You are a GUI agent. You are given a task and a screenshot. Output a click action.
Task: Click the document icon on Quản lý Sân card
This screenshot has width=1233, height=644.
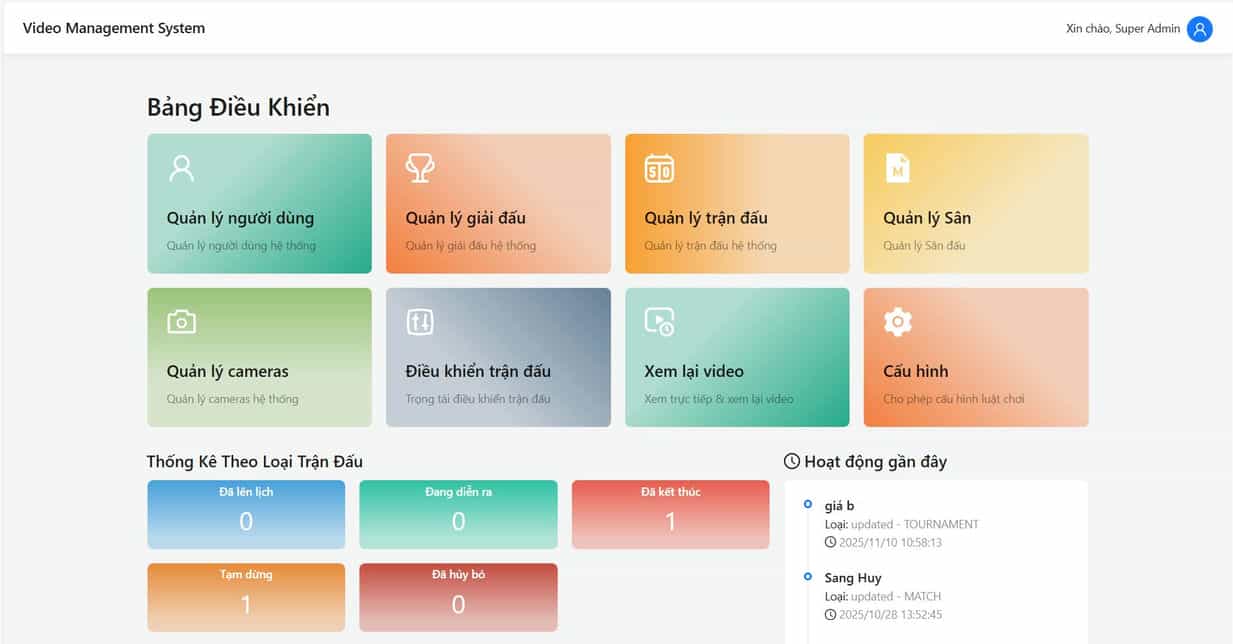898,168
